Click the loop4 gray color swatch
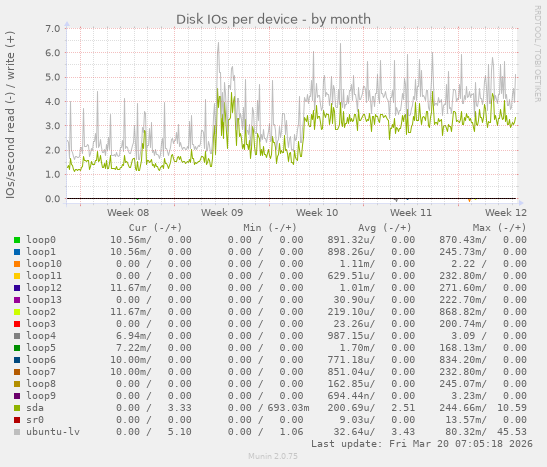Viewport: 547px width, 467px height. [x=17, y=336]
